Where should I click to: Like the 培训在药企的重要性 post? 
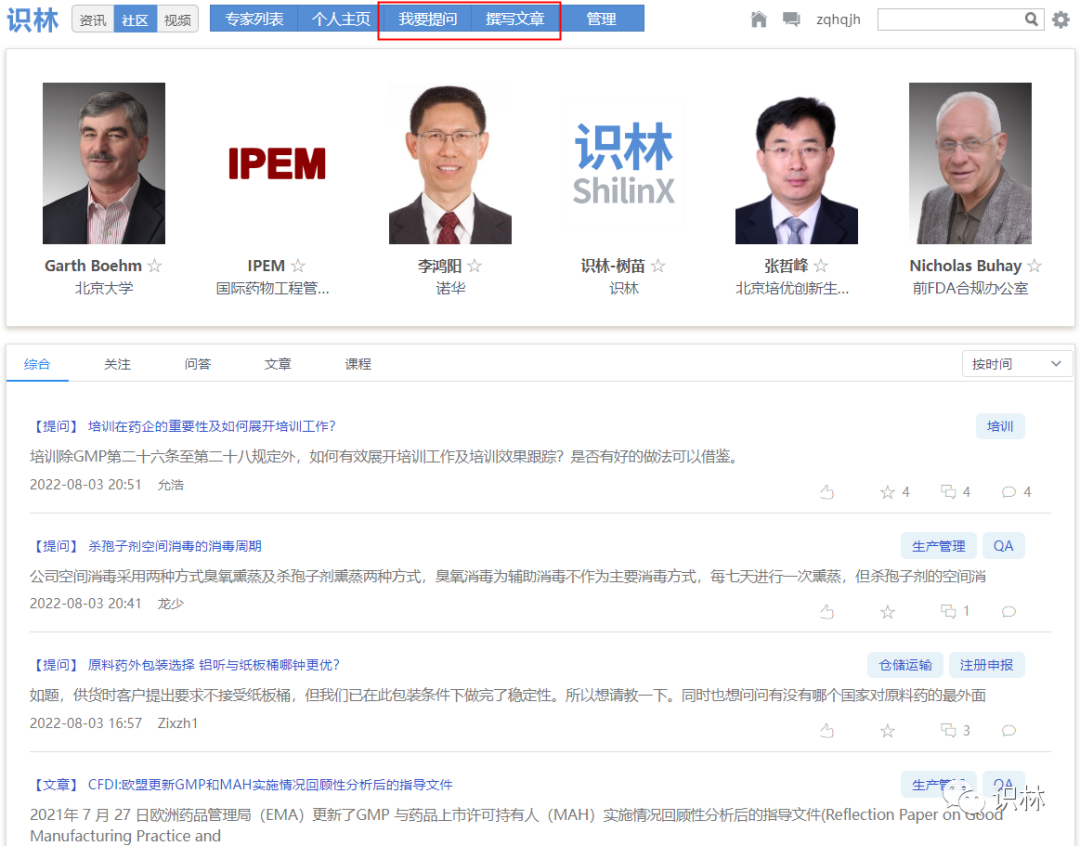(x=827, y=492)
